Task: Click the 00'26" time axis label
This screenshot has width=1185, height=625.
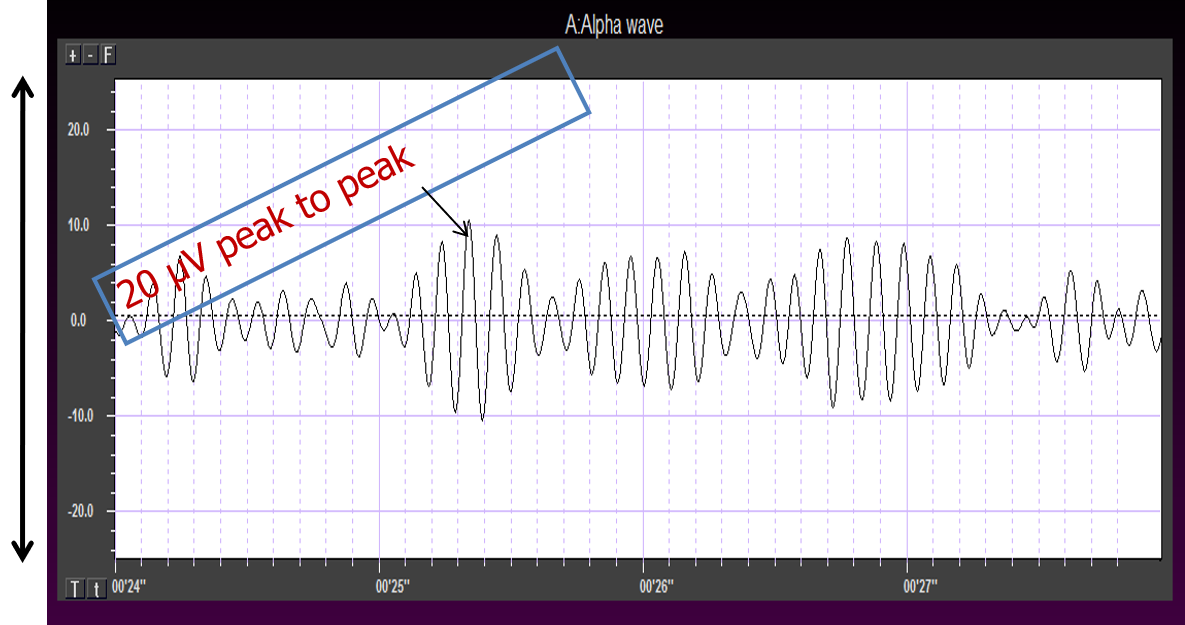Action: [x=655, y=585]
